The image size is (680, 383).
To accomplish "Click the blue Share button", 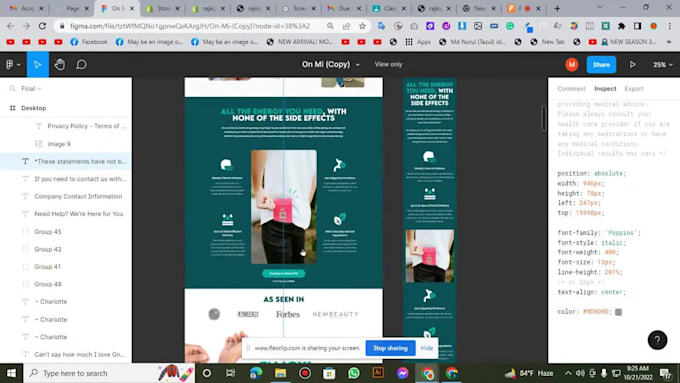I will (x=601, y=65).
